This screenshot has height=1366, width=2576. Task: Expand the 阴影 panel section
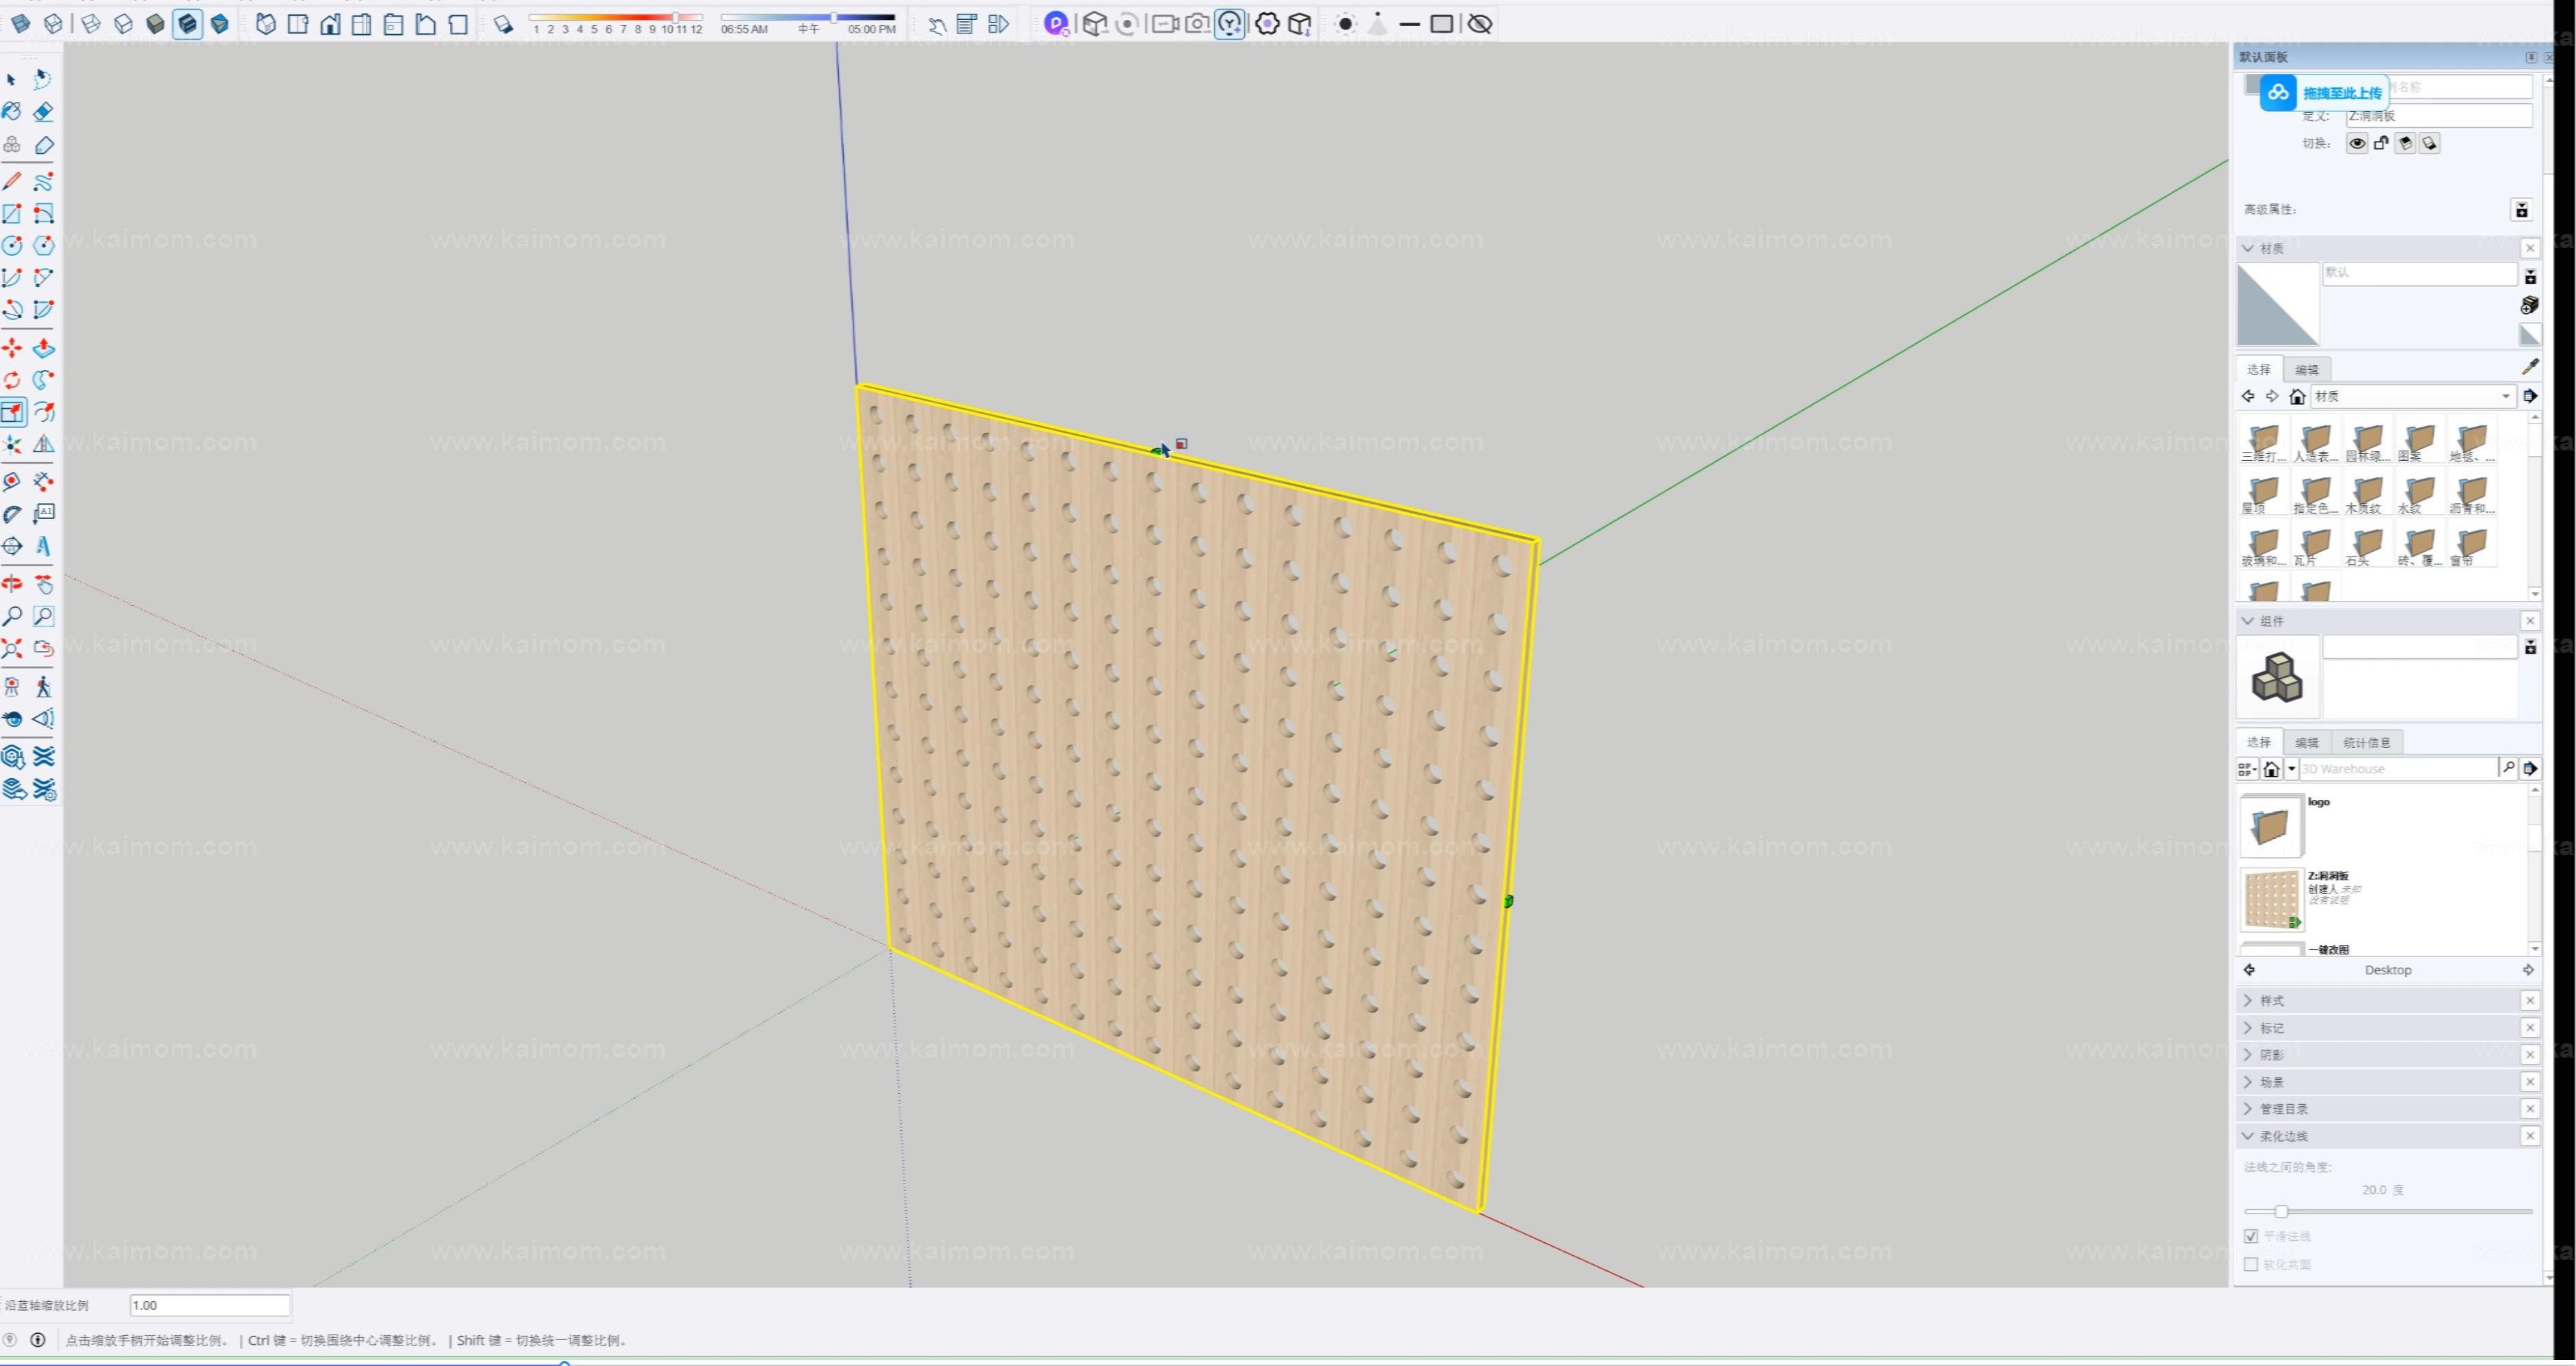click(2248, 1054)
